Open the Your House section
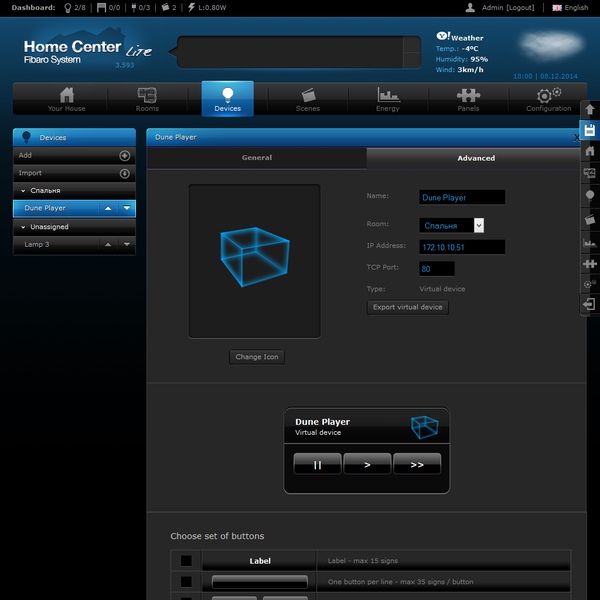Image resolution: width=600 pixels, height=600 pixels. pyautogui.click(x=67, y=99)
